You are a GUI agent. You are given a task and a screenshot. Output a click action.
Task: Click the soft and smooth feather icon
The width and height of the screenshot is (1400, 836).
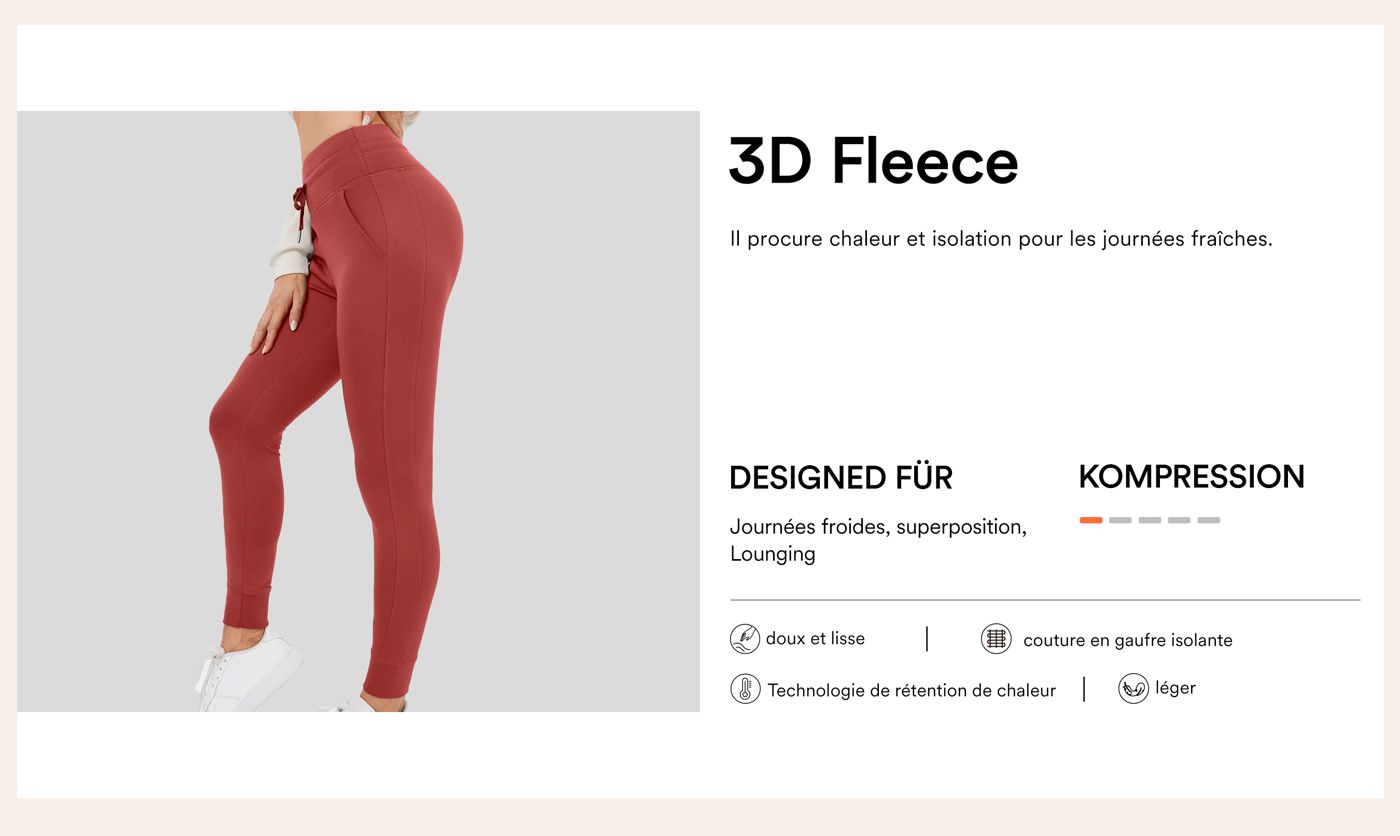pos(745,639)
